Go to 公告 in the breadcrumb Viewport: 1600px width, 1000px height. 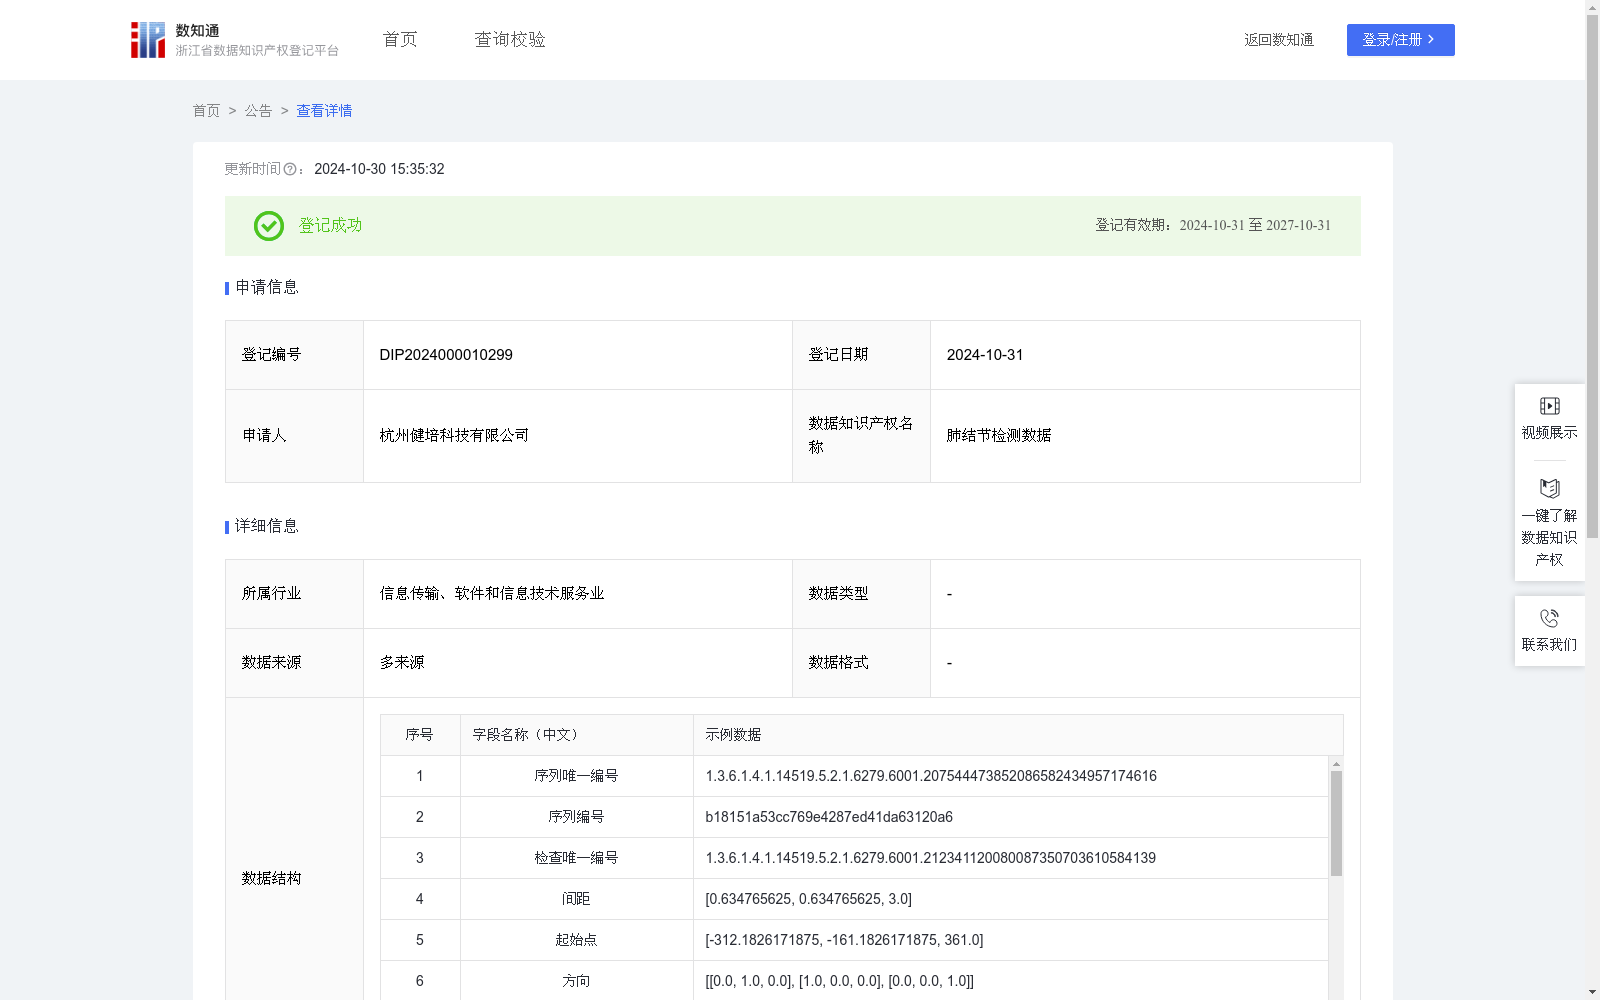point(258,111)
